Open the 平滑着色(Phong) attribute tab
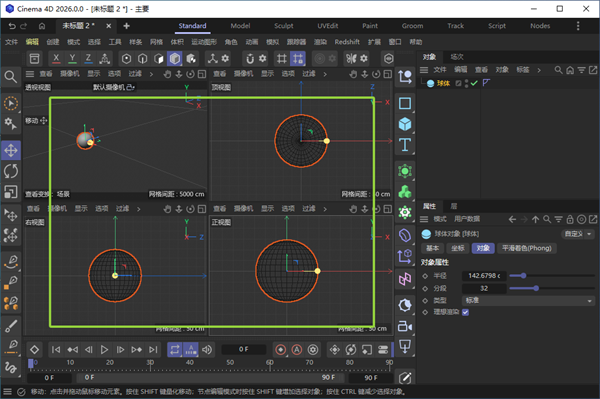600x399 pixels. coord(527,248)
